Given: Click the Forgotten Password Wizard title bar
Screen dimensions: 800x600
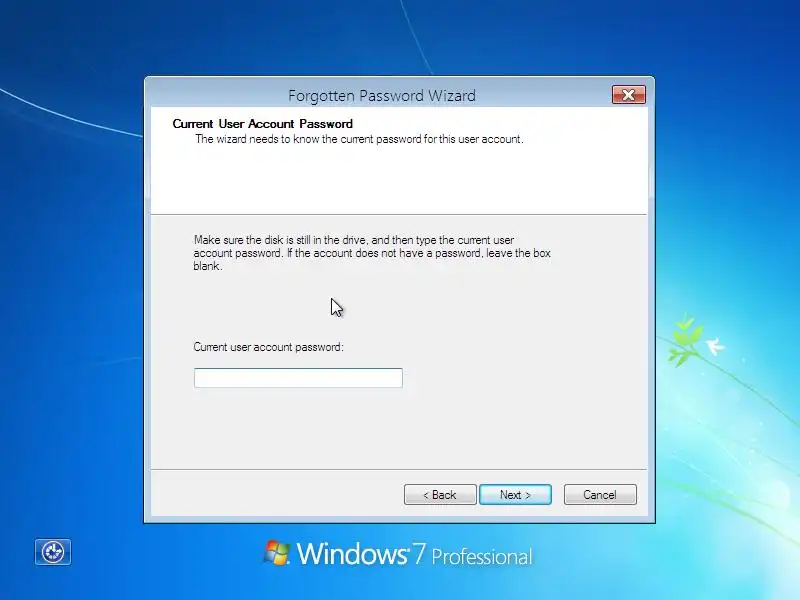Looking at the screenshot, I should click(x=382, y=95).
